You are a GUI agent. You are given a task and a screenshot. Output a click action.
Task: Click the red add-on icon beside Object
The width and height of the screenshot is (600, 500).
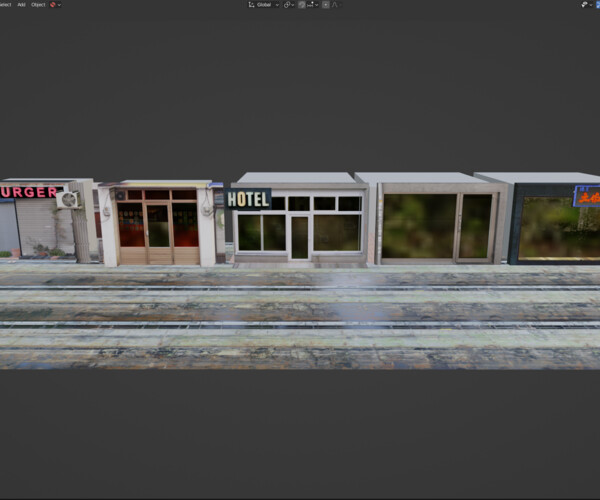[53, 5]
